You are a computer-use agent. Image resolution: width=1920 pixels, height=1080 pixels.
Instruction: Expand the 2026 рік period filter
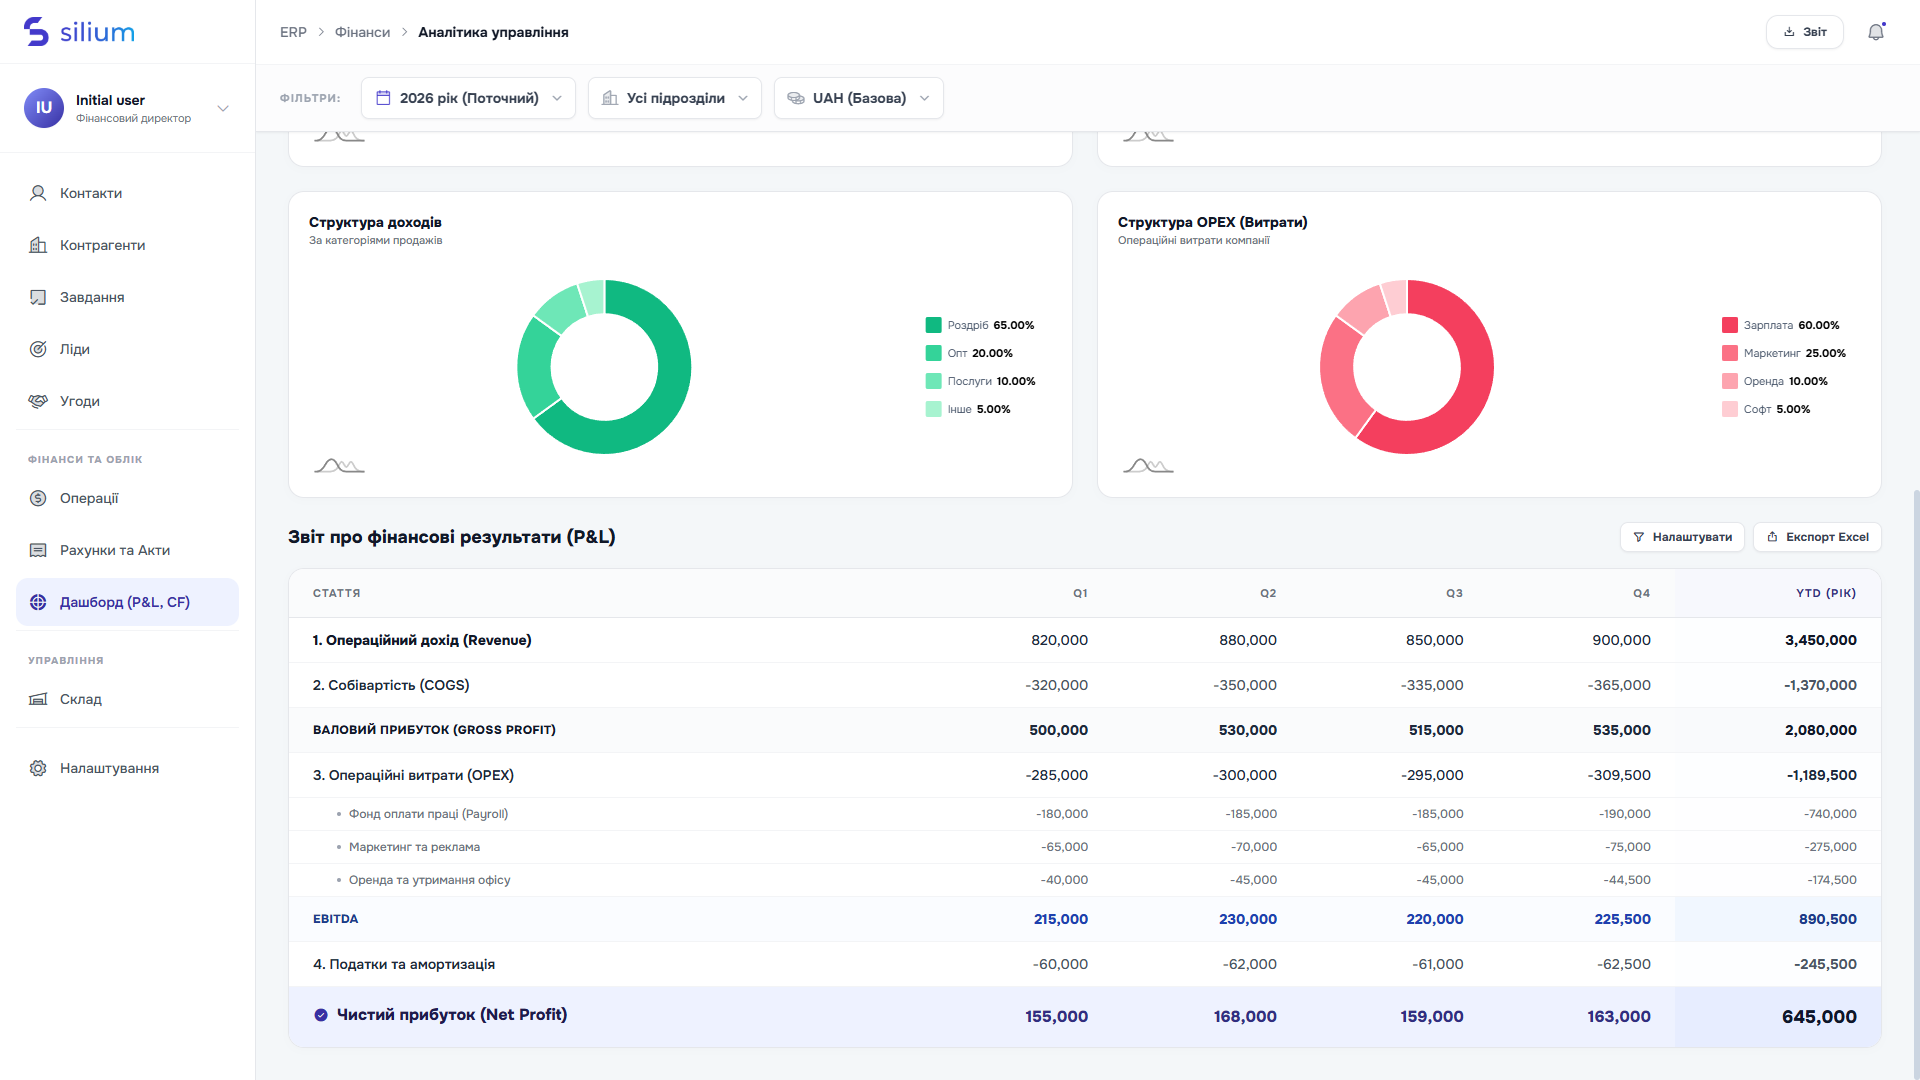pyautogui.click(x=468, y=98)
